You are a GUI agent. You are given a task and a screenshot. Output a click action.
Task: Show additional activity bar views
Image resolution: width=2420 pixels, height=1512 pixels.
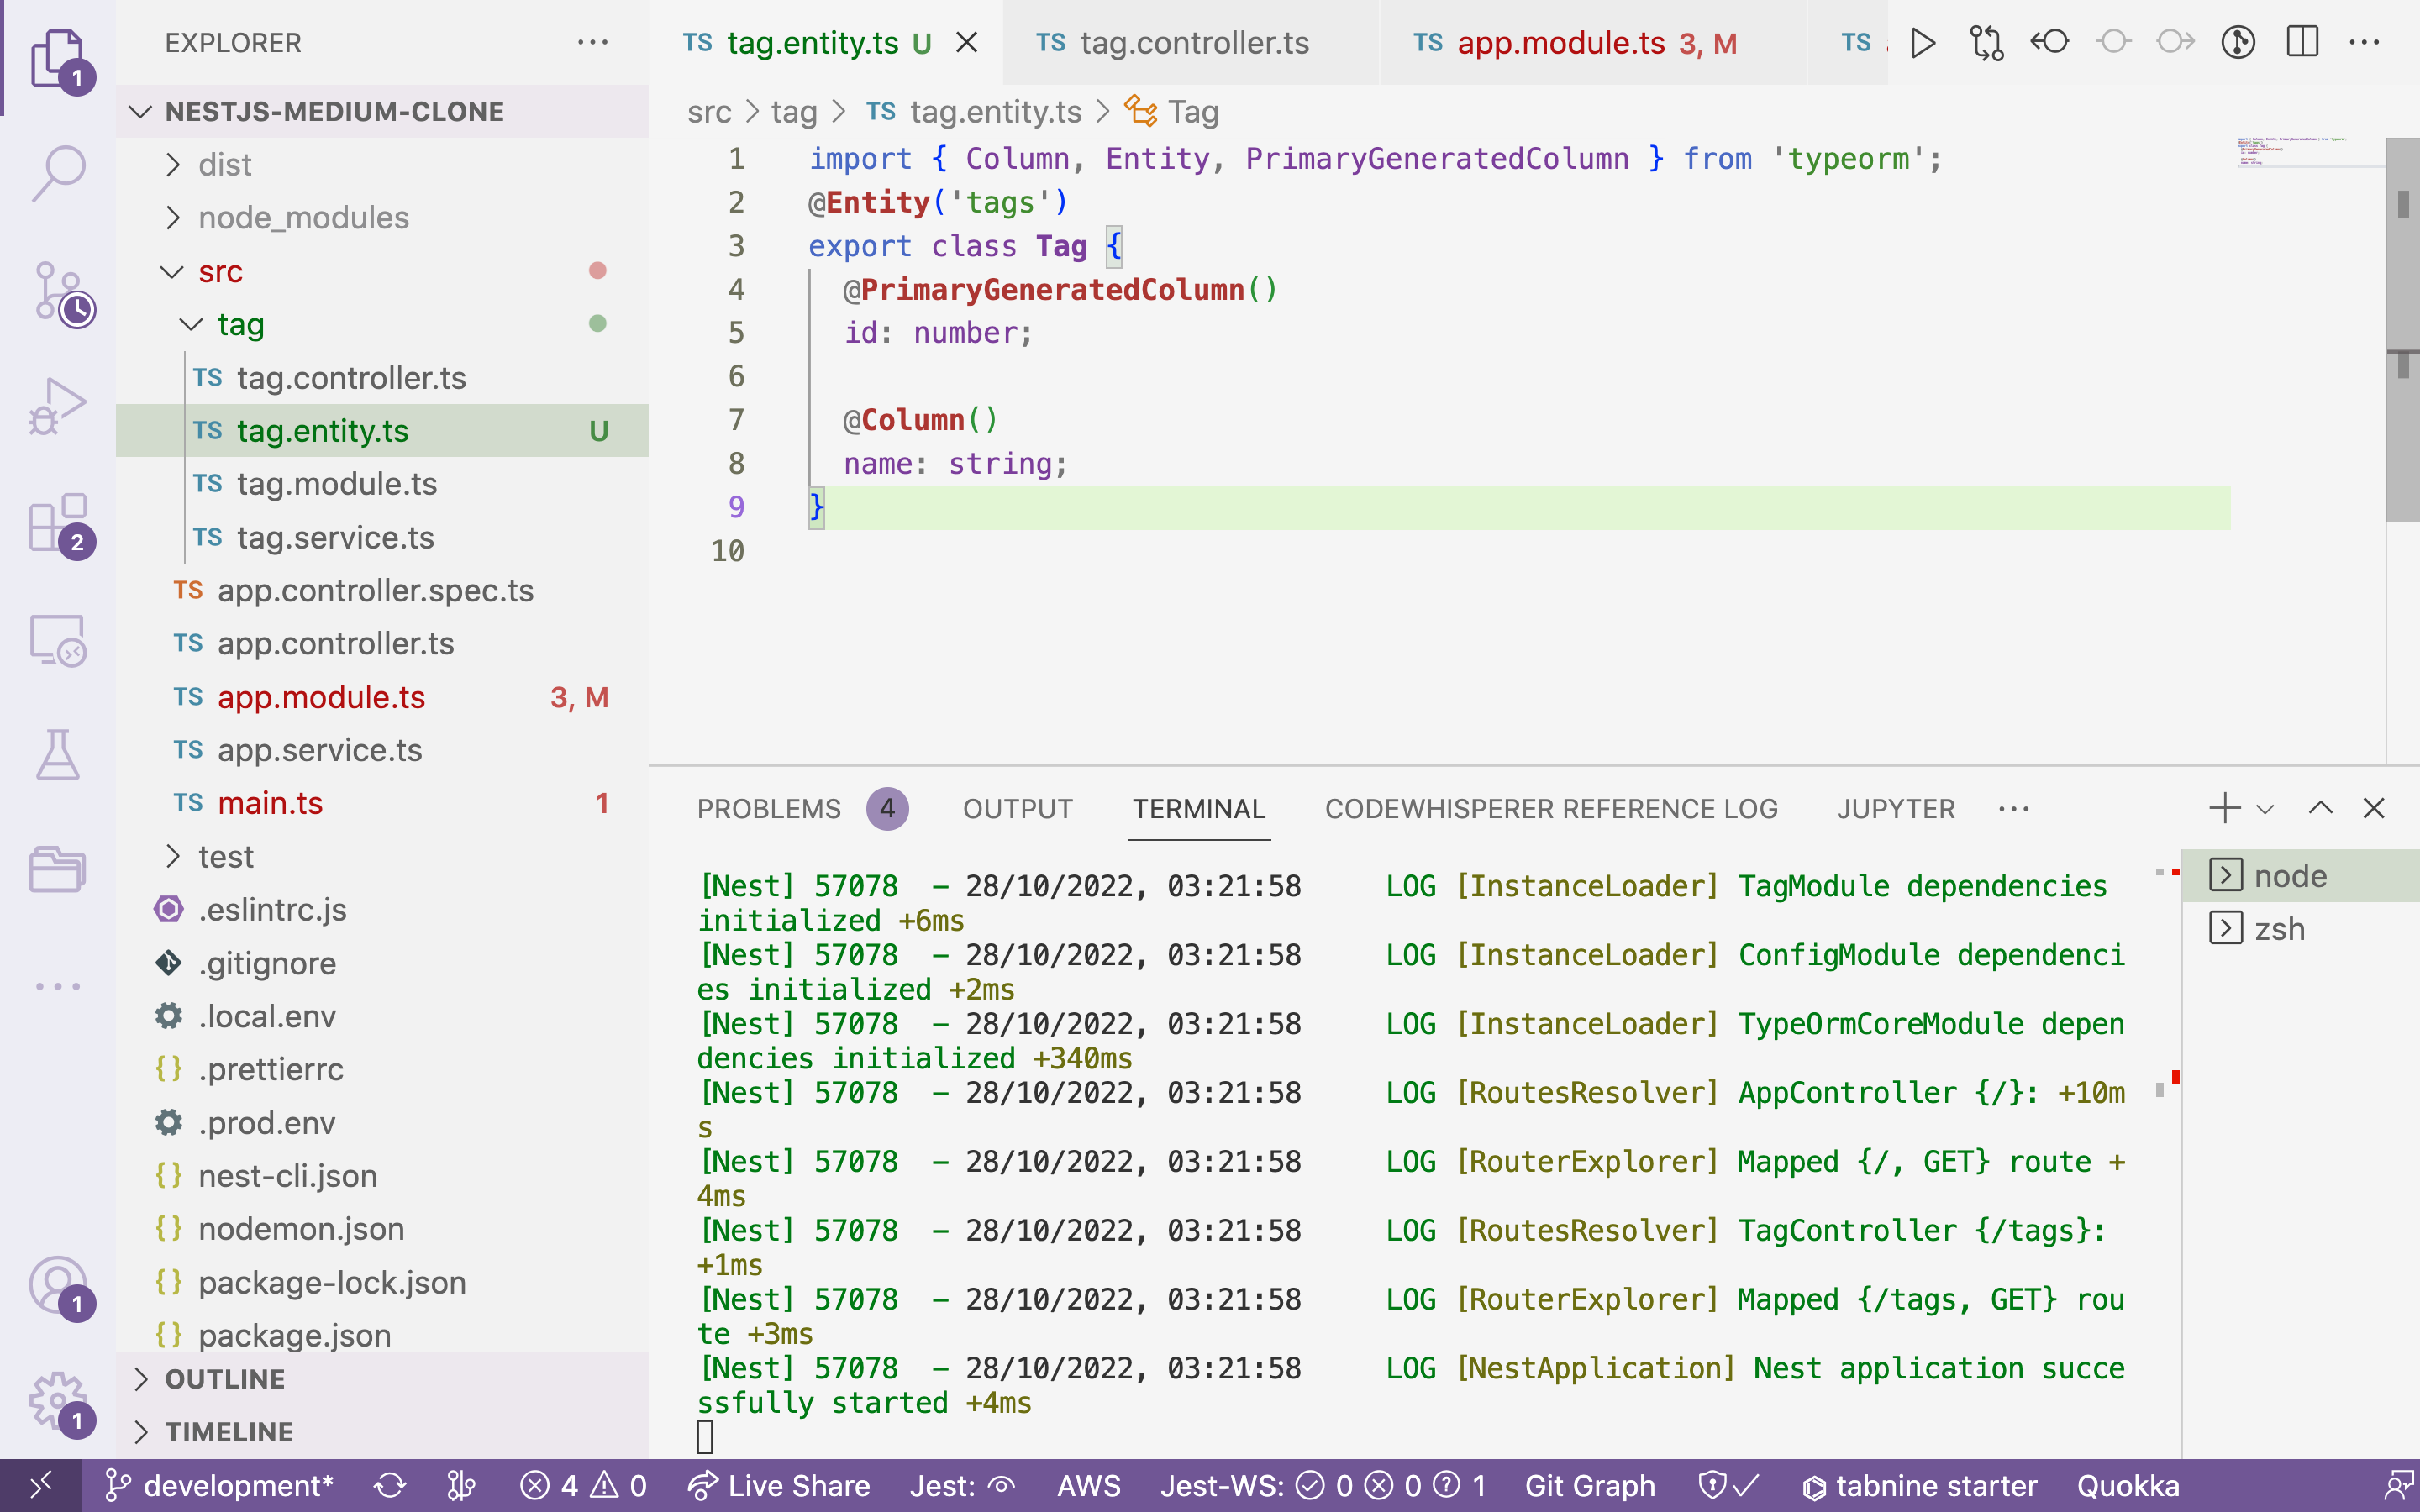point(58,986)
